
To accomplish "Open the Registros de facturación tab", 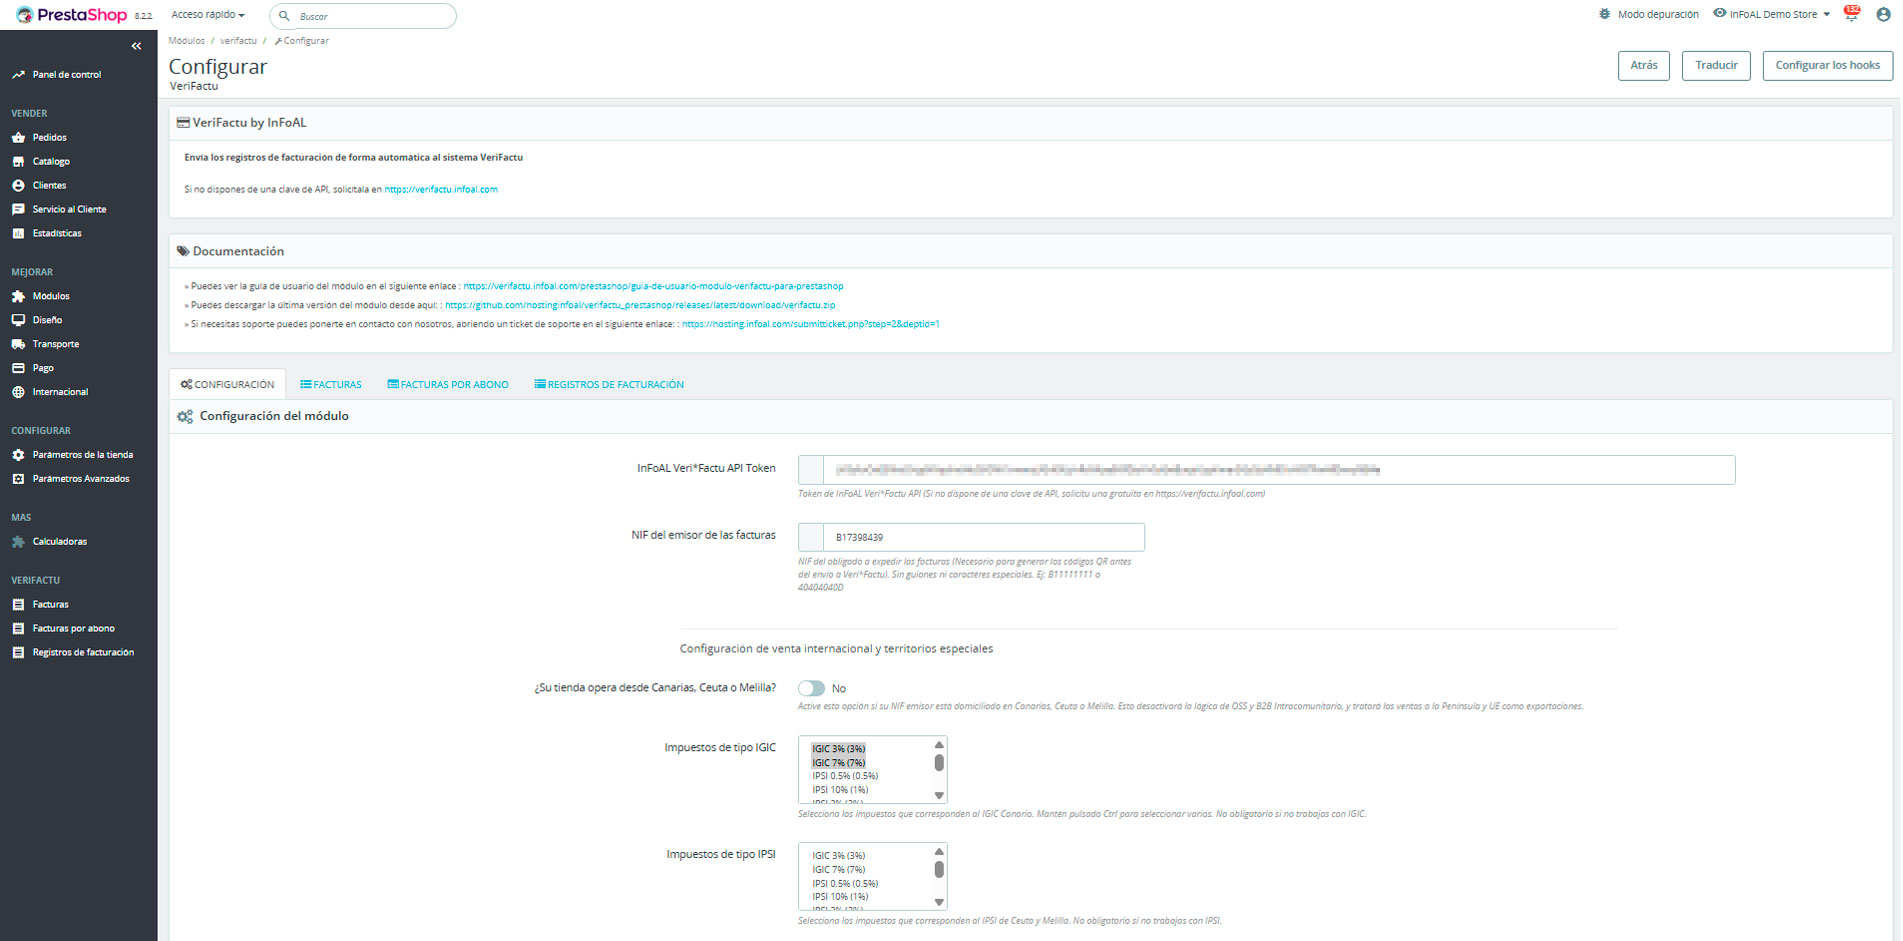I will (x=609, y=384).
